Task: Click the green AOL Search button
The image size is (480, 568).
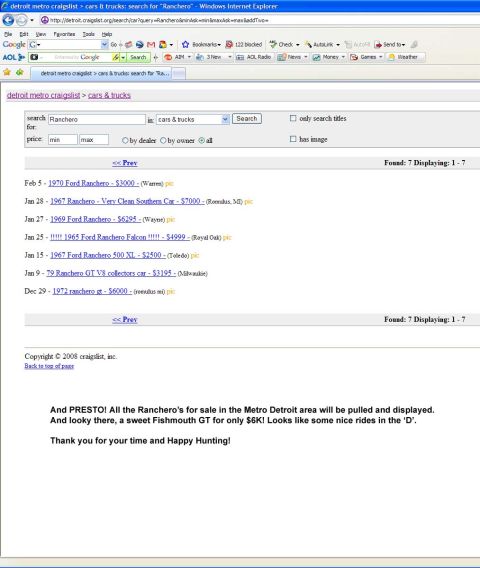Action: [x=138, y=57]
